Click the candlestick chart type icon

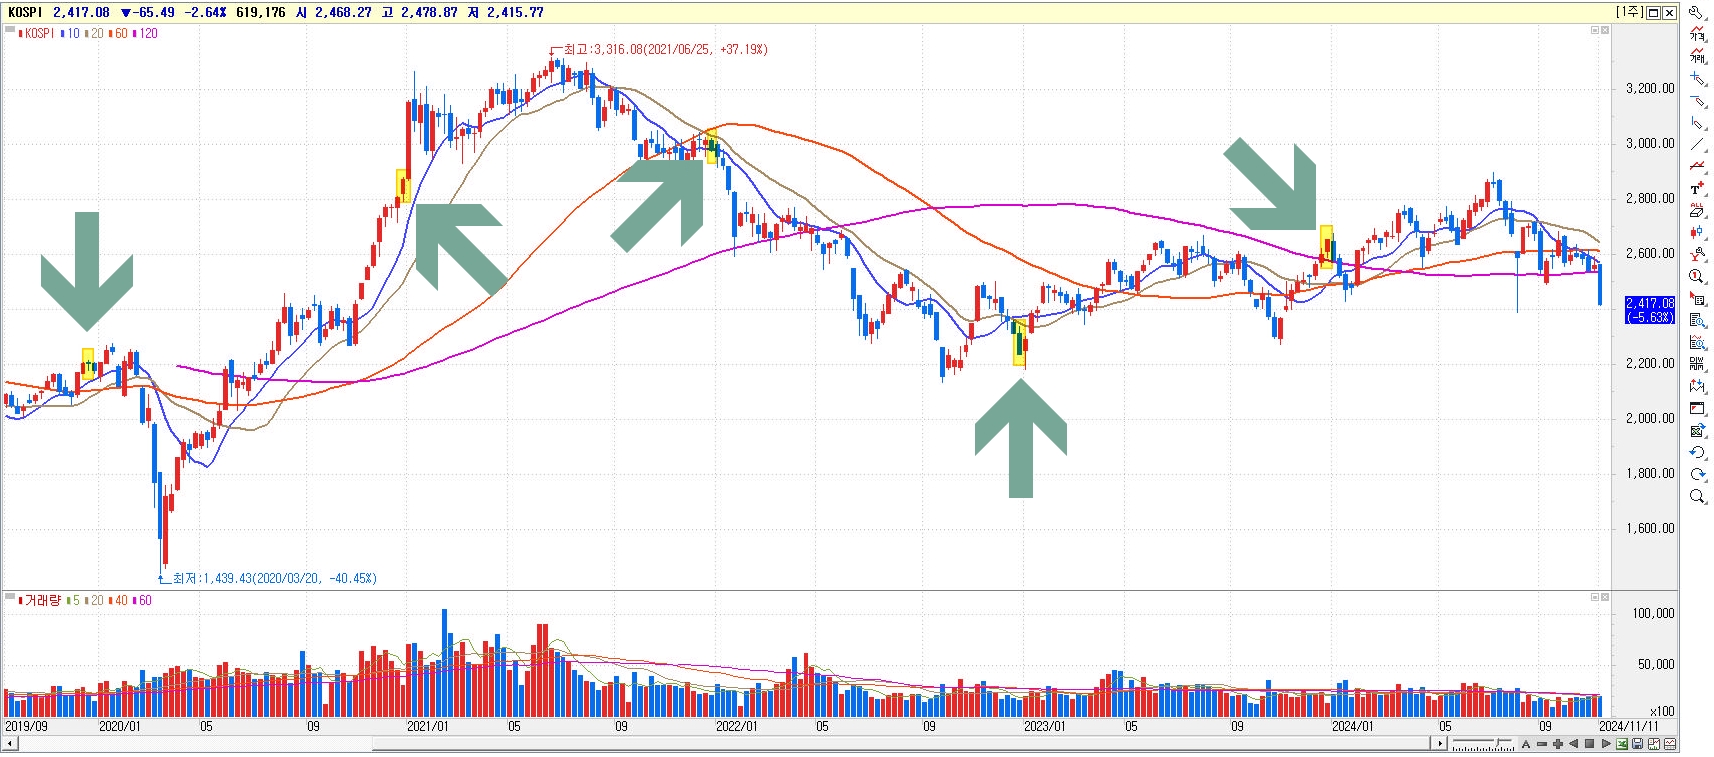pyautogui.click(x=1697, y=230)
